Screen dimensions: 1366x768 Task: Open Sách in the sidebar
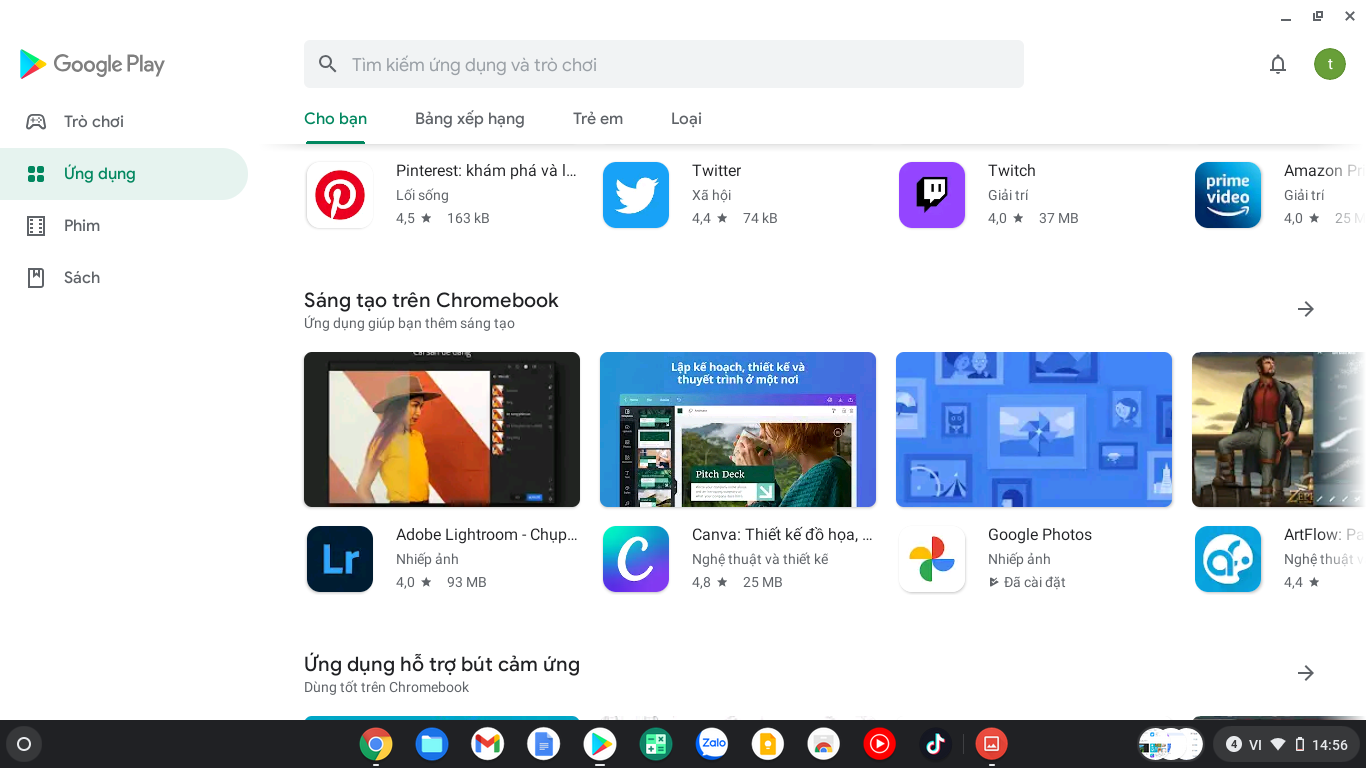(x=124, y=278)
